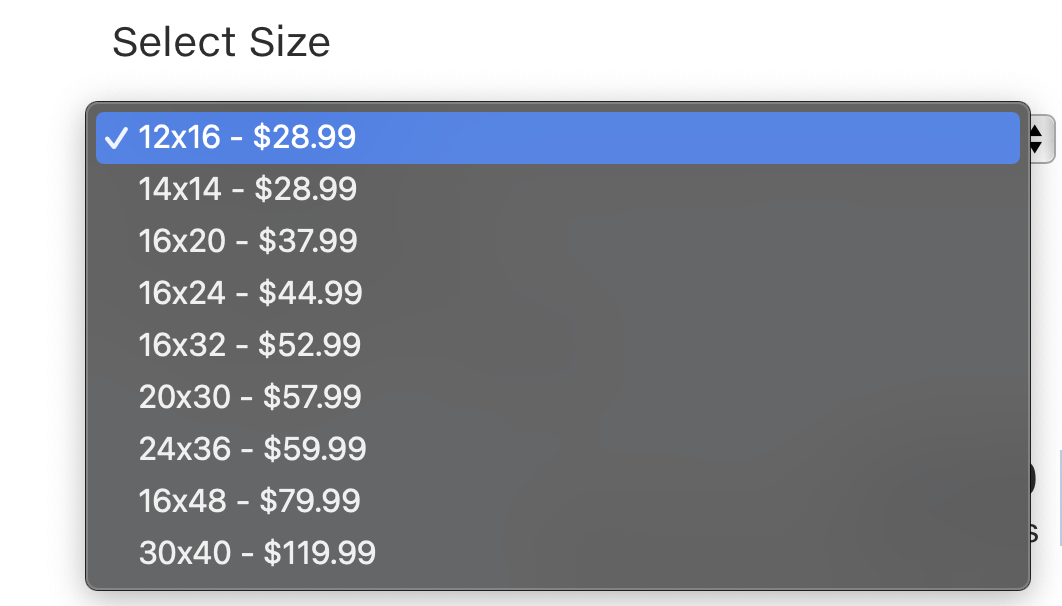Select the 12x16 - $28.99 option
This screenshot has width=1062, height=606.
tap(247, 137)
